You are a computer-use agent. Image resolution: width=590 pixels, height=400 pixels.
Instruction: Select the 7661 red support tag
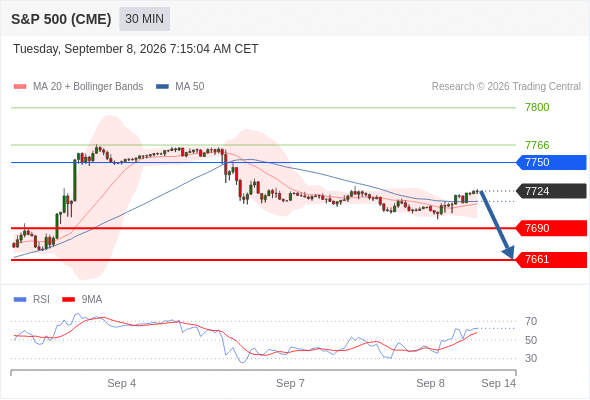[551, 260]
